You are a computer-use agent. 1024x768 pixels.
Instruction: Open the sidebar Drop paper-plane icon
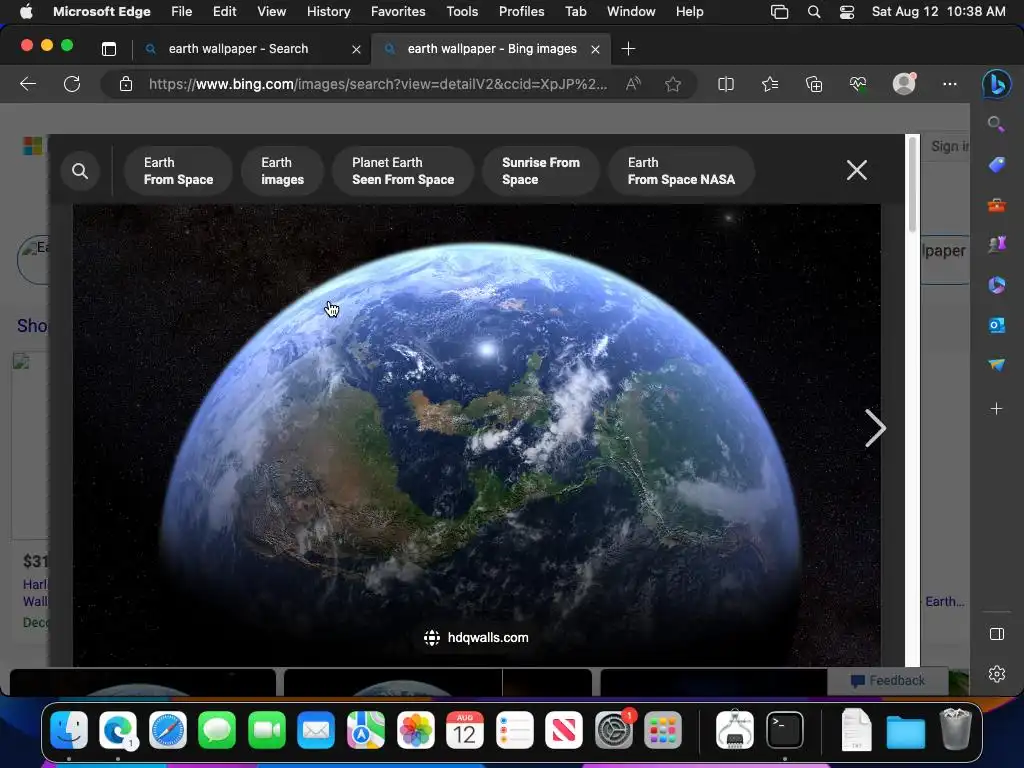(x=996, y=364)
